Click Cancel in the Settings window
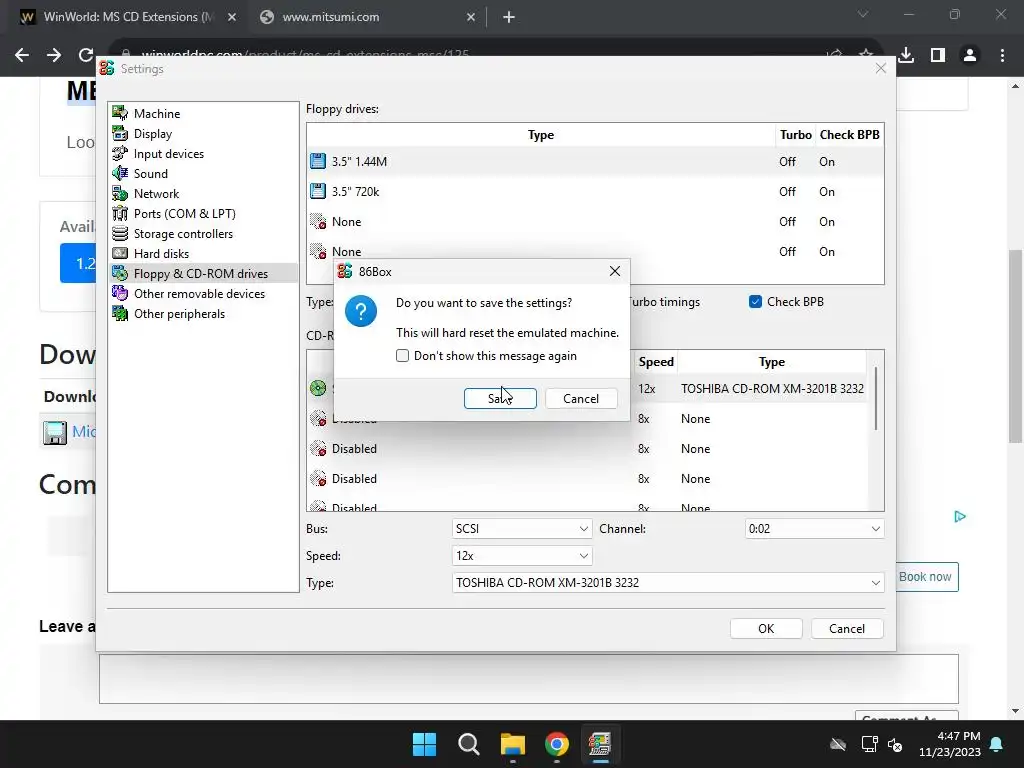This screenshot has height=768, width=1024. point(847,628)
